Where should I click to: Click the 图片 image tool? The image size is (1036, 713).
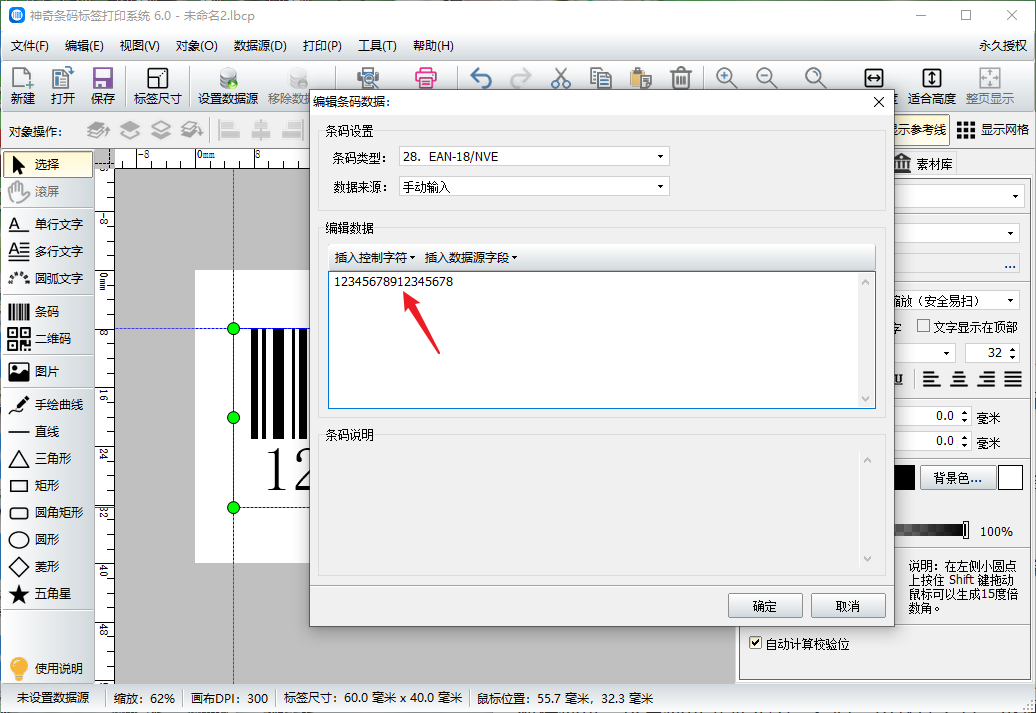click(x=47, y=372)
